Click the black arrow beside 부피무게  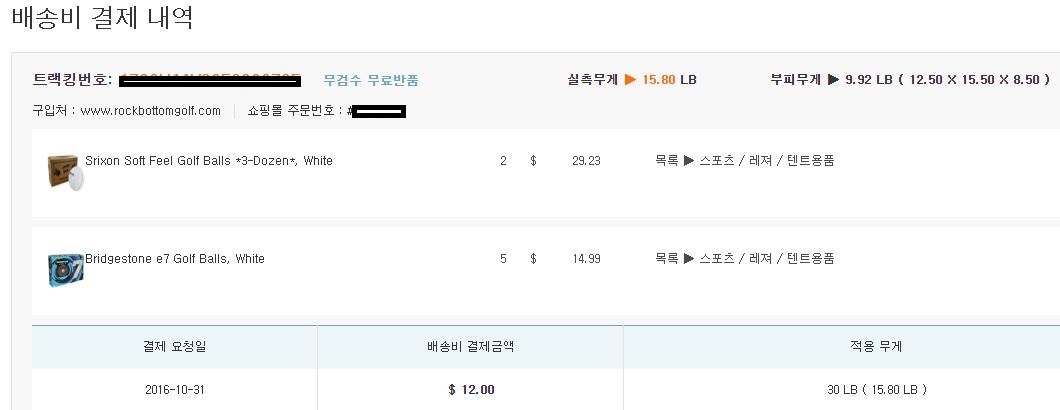click(x=833, y=79)
